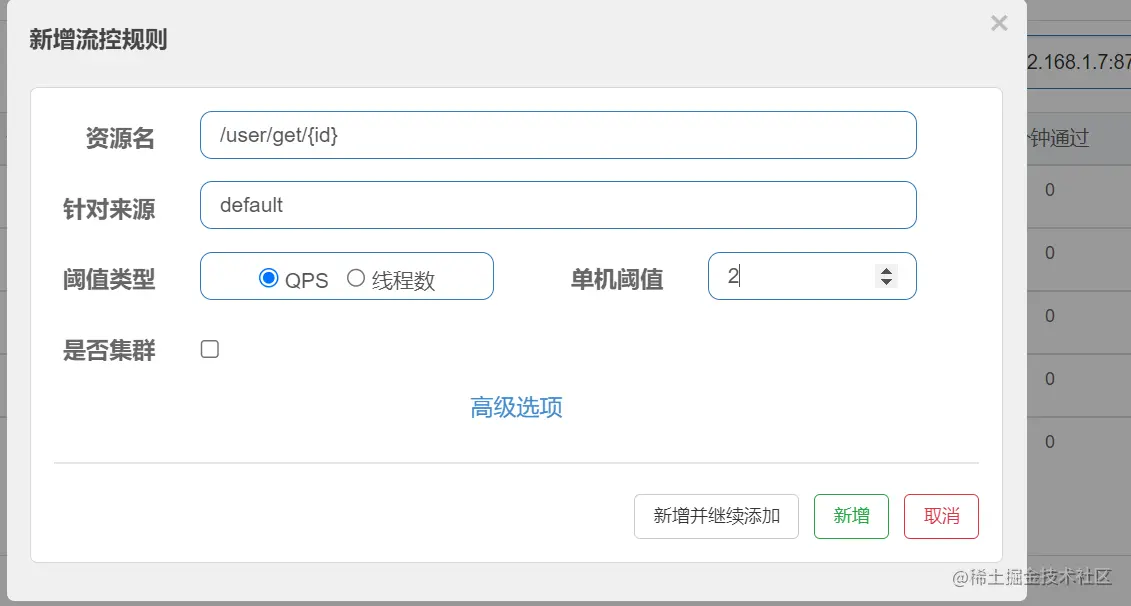
Task: Select the 线程数 radio option
Action: (356, 278)
